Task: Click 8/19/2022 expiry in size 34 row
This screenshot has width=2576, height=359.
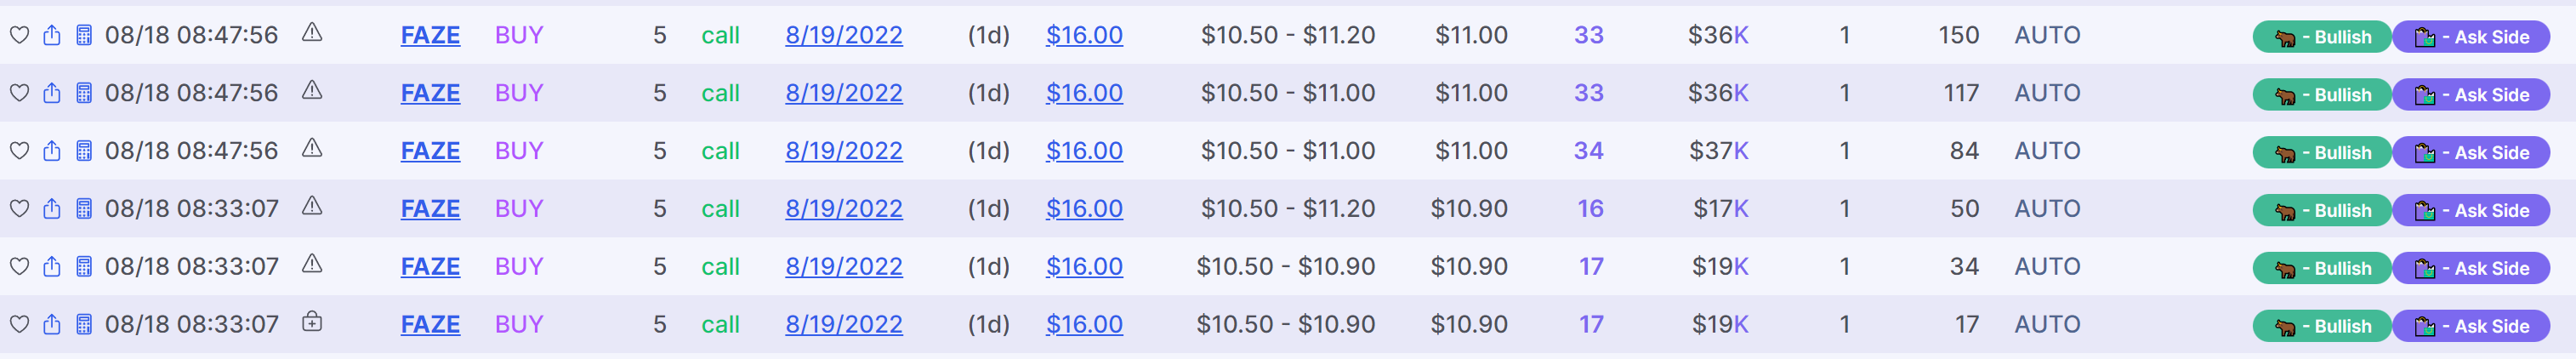Action: (x=844, y=267)
